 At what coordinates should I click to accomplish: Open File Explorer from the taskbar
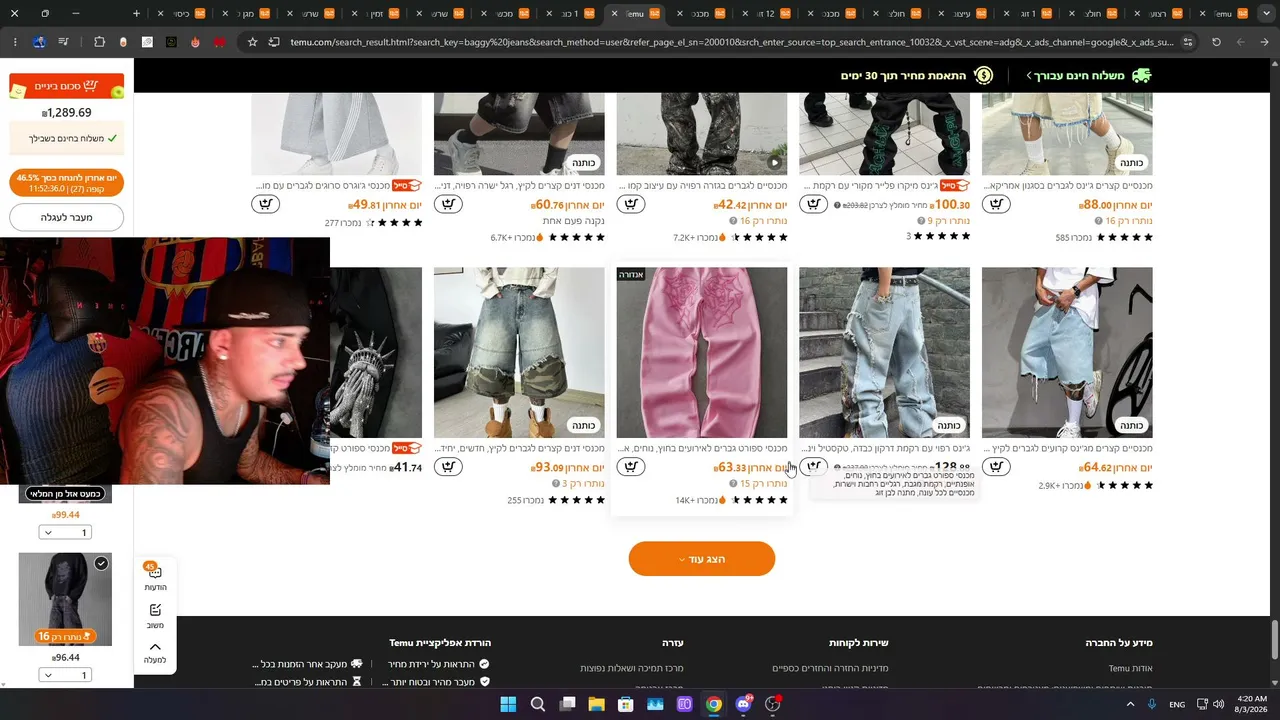coord(596,704)
